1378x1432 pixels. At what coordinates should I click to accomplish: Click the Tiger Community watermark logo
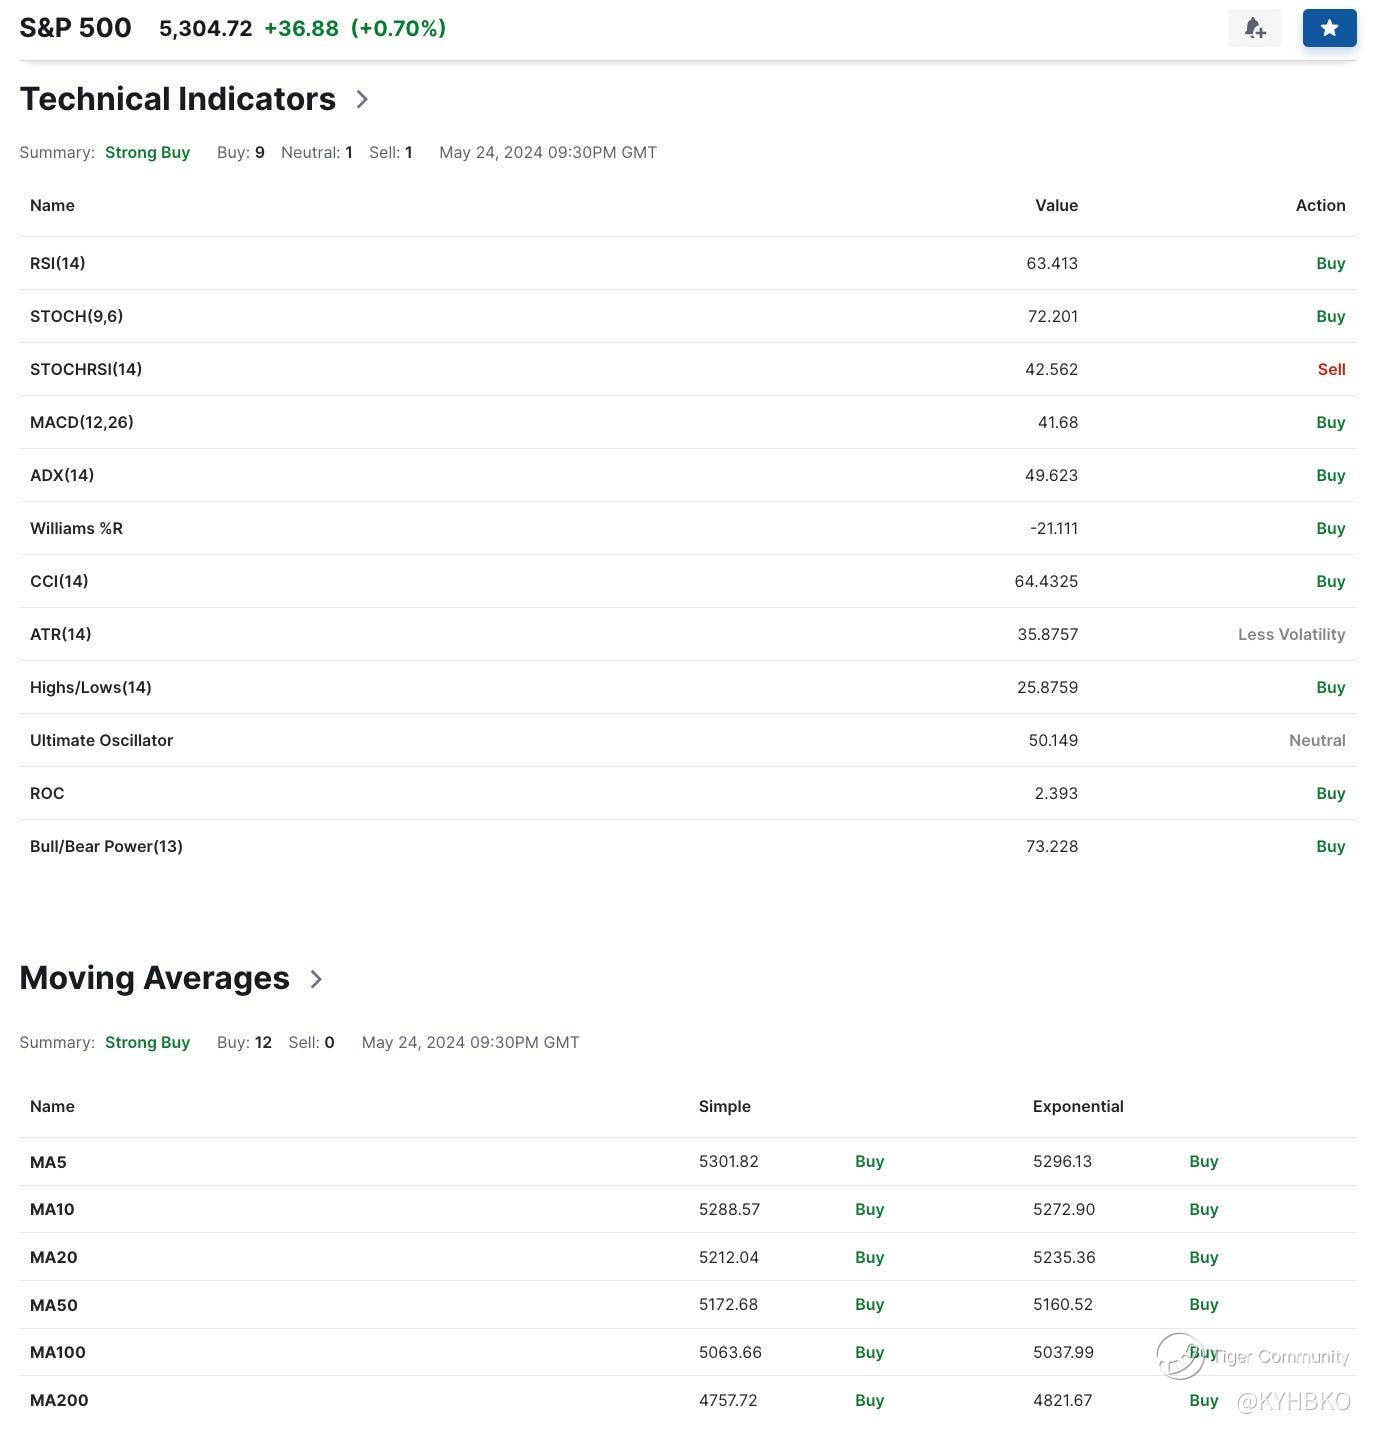1180,1356
